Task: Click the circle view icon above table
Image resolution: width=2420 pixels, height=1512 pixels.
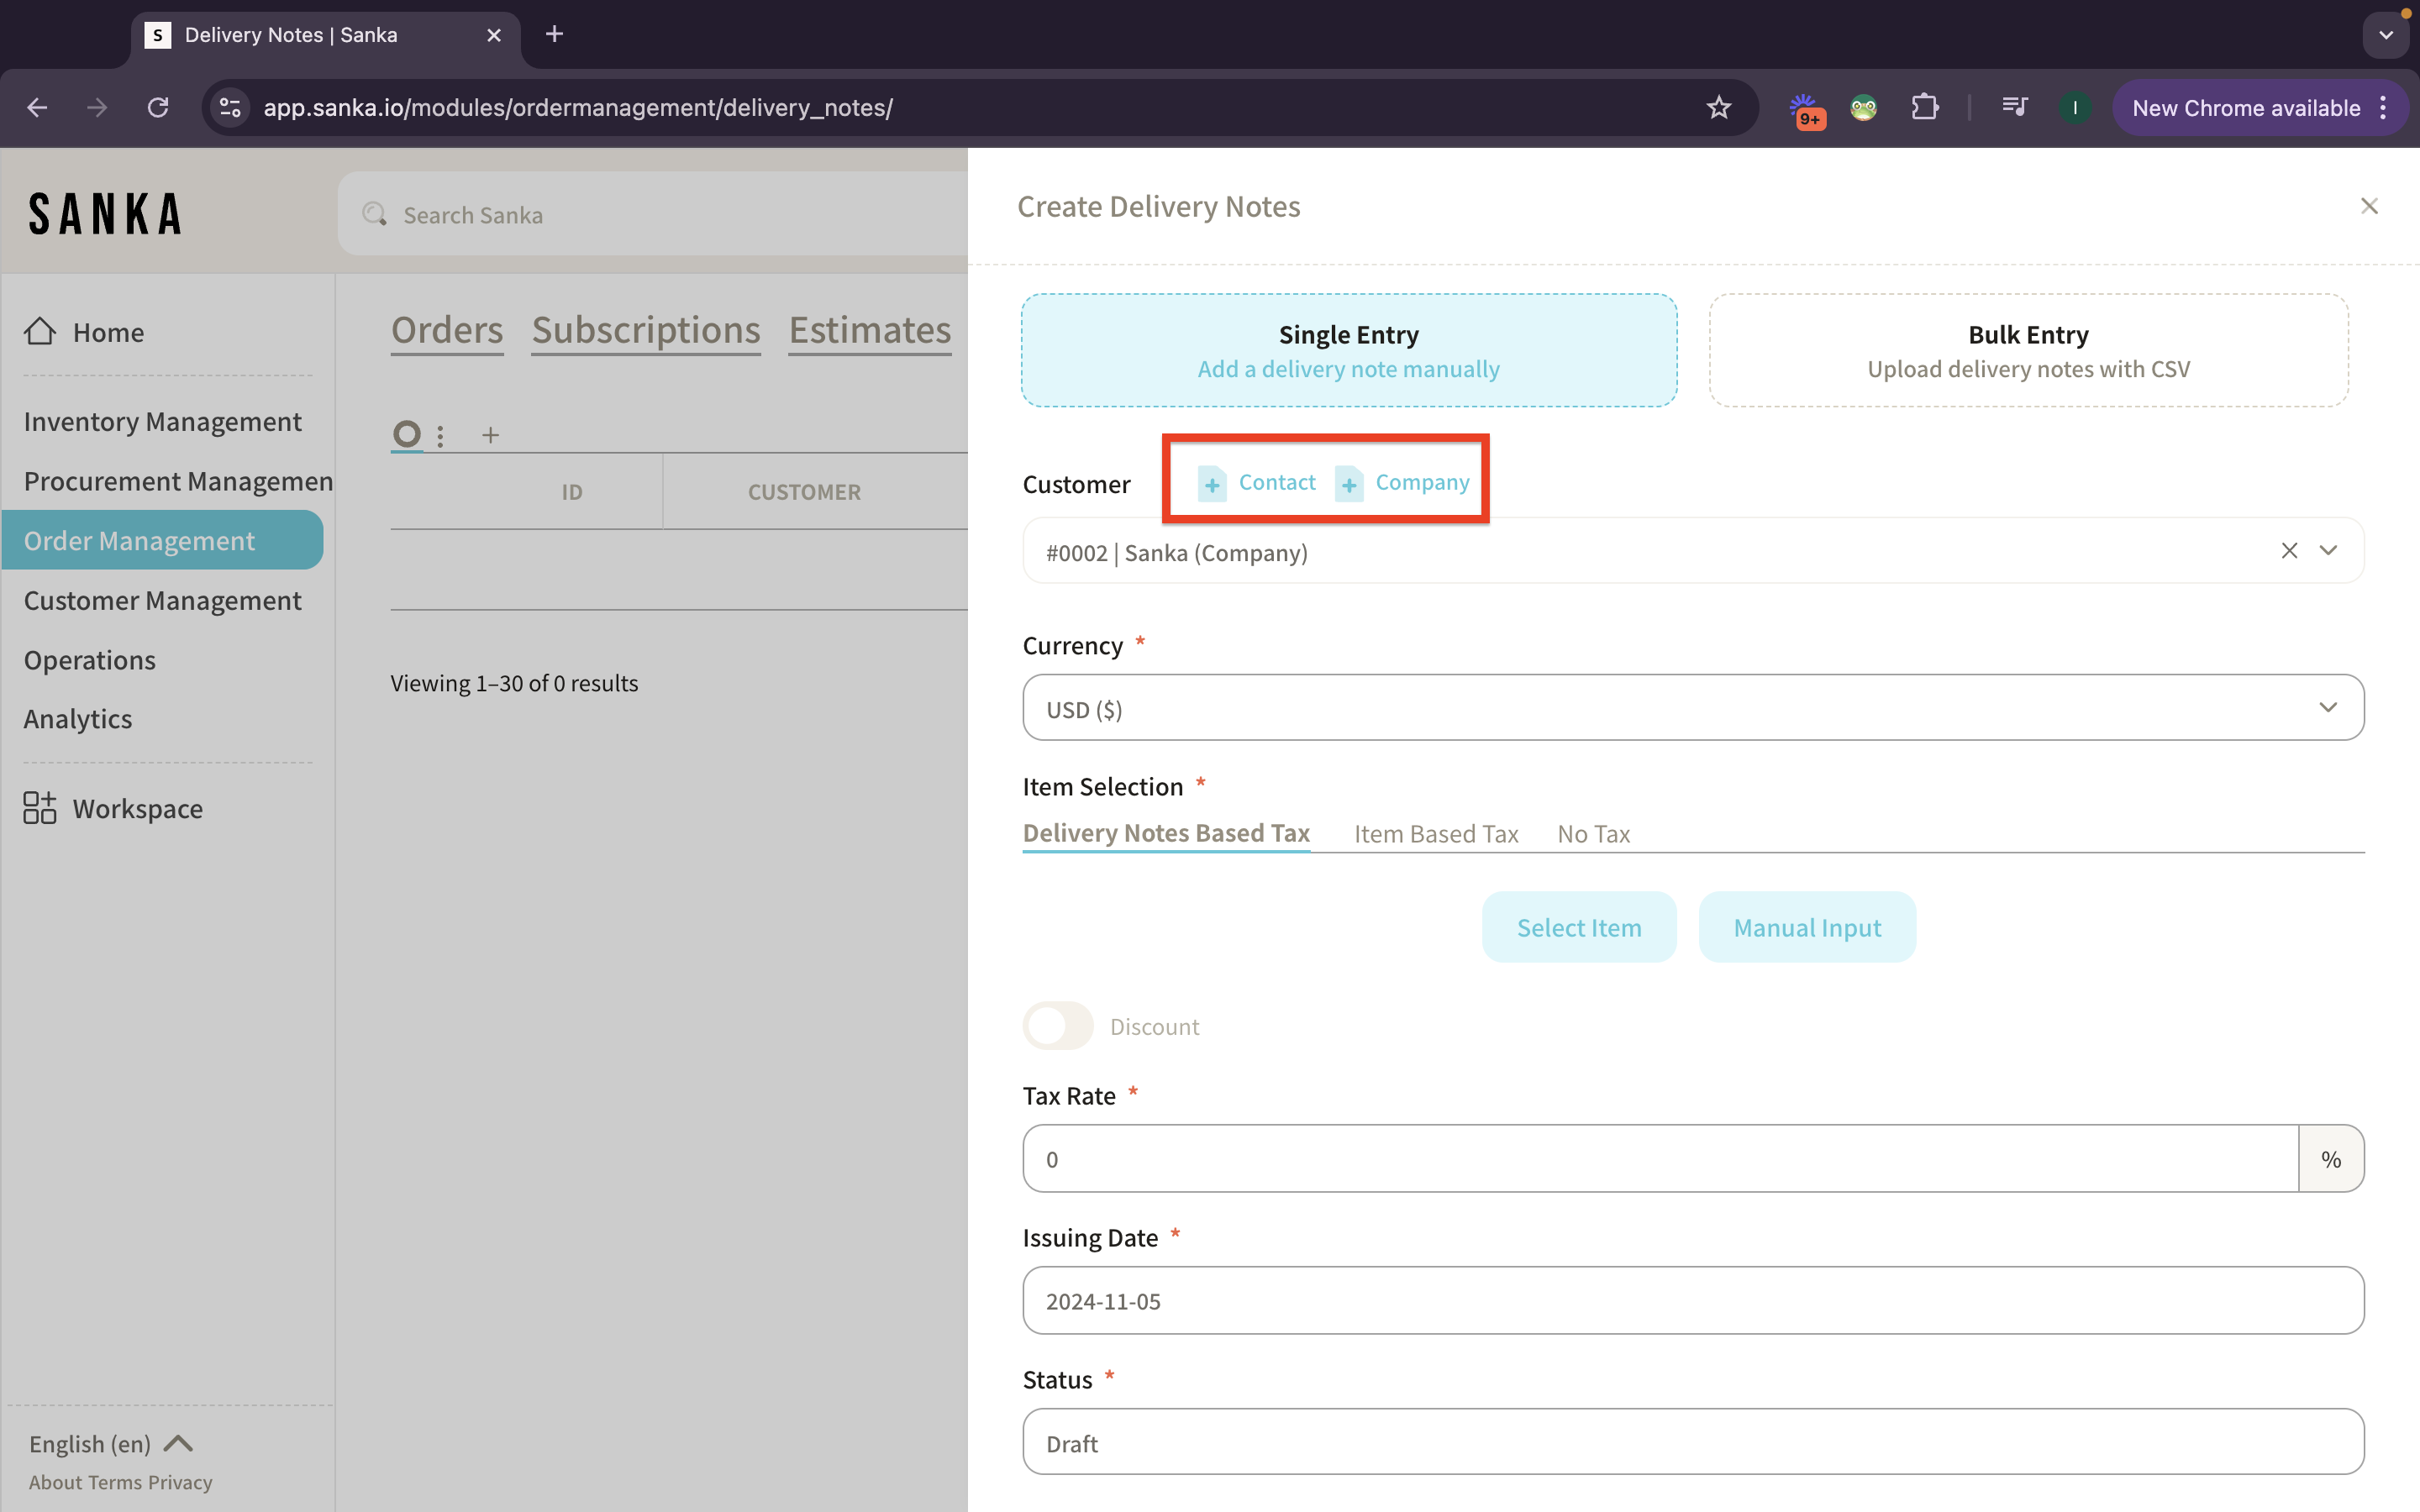Action: [407, 434]
